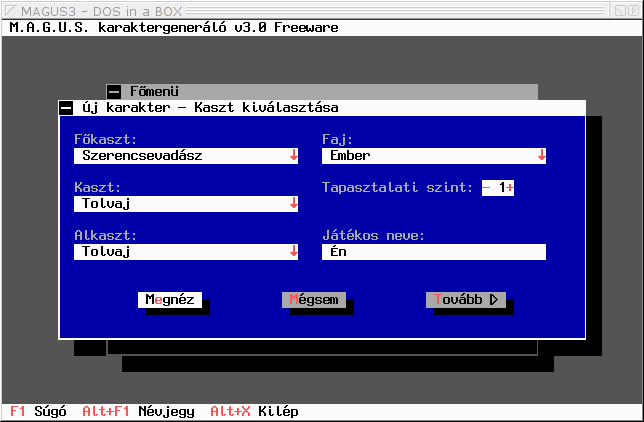The image size is (644, 422).
Task: Click the Játékos neve input field
Action: click(x=434, y=252)
